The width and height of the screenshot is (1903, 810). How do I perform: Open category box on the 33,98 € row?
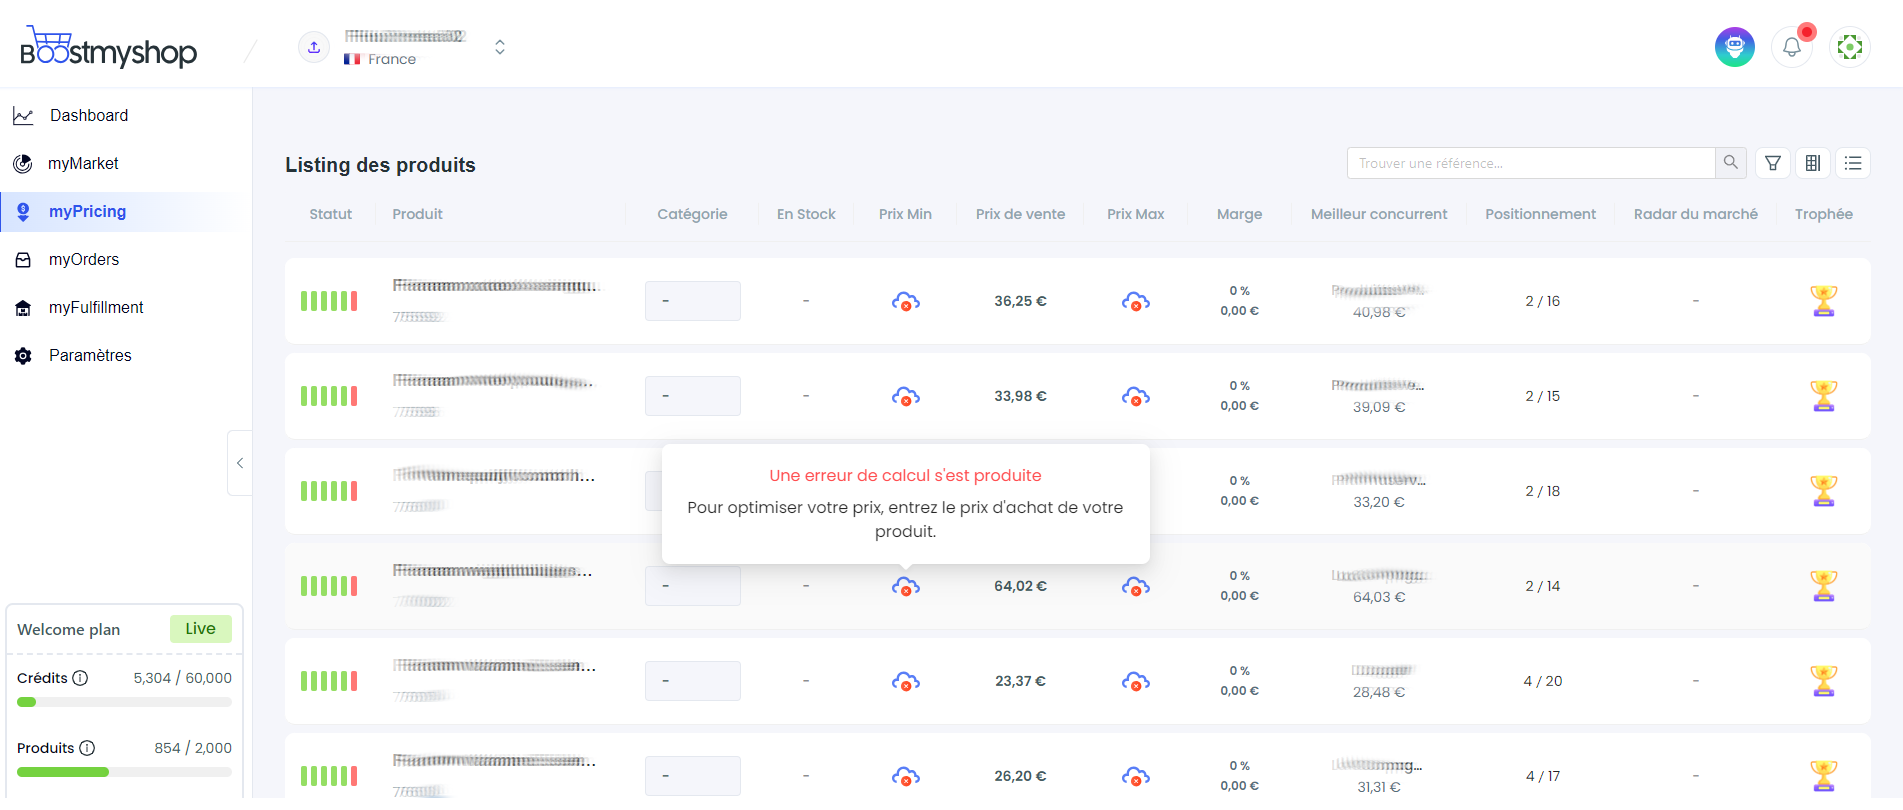coord(693,396)
